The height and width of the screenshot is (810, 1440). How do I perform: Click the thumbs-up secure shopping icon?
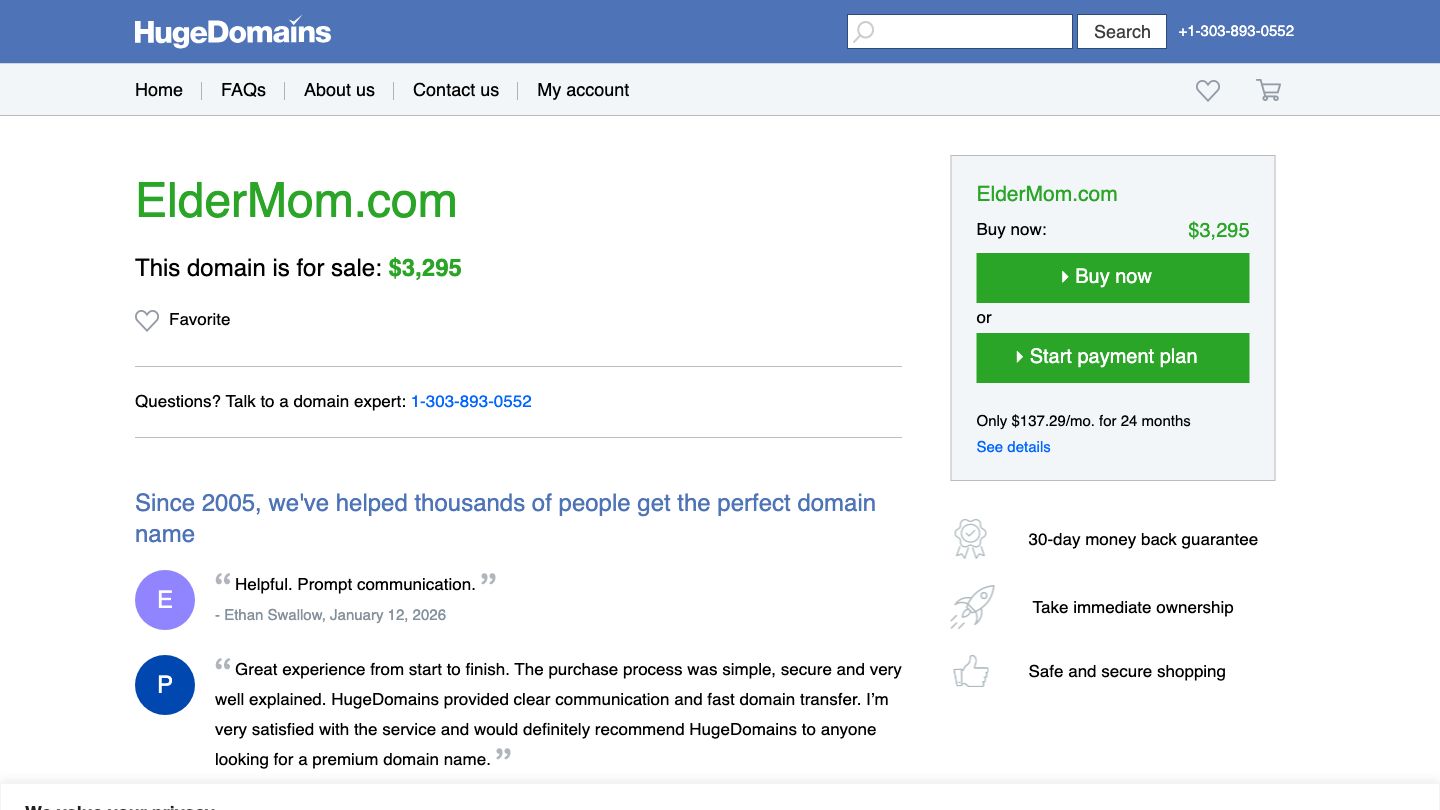tap(971, 672)
